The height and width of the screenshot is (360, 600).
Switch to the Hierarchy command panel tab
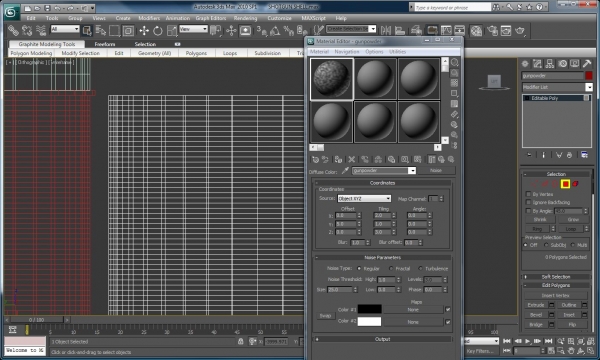pos(550,64)
